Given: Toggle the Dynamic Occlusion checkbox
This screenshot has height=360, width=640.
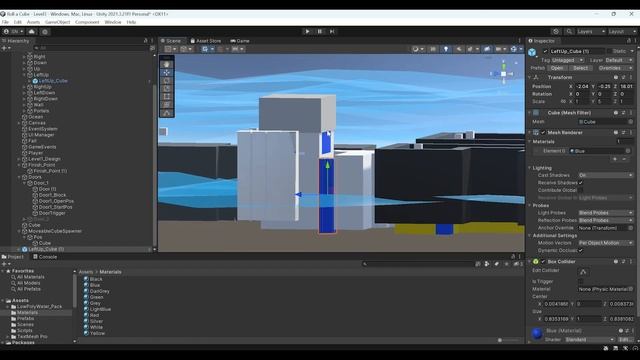Looking at the screenshot, I should click(x=581, y=250).
